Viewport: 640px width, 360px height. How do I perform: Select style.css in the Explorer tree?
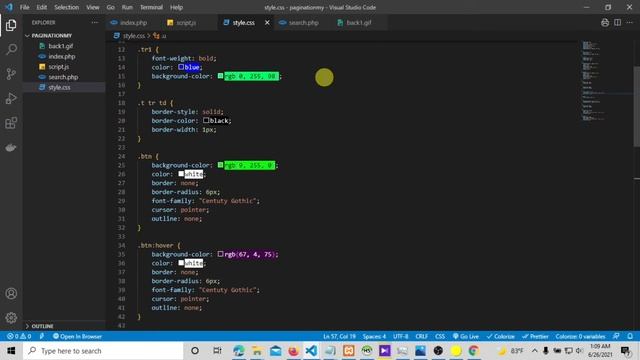[x=59, y=87]
